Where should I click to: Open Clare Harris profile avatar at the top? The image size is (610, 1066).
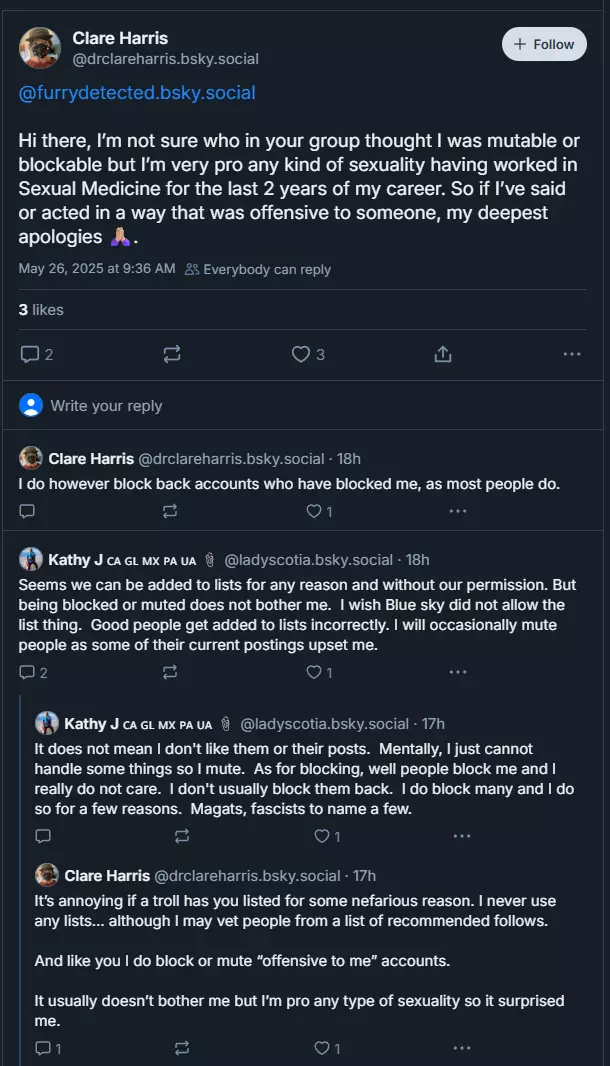pos(39,48)
